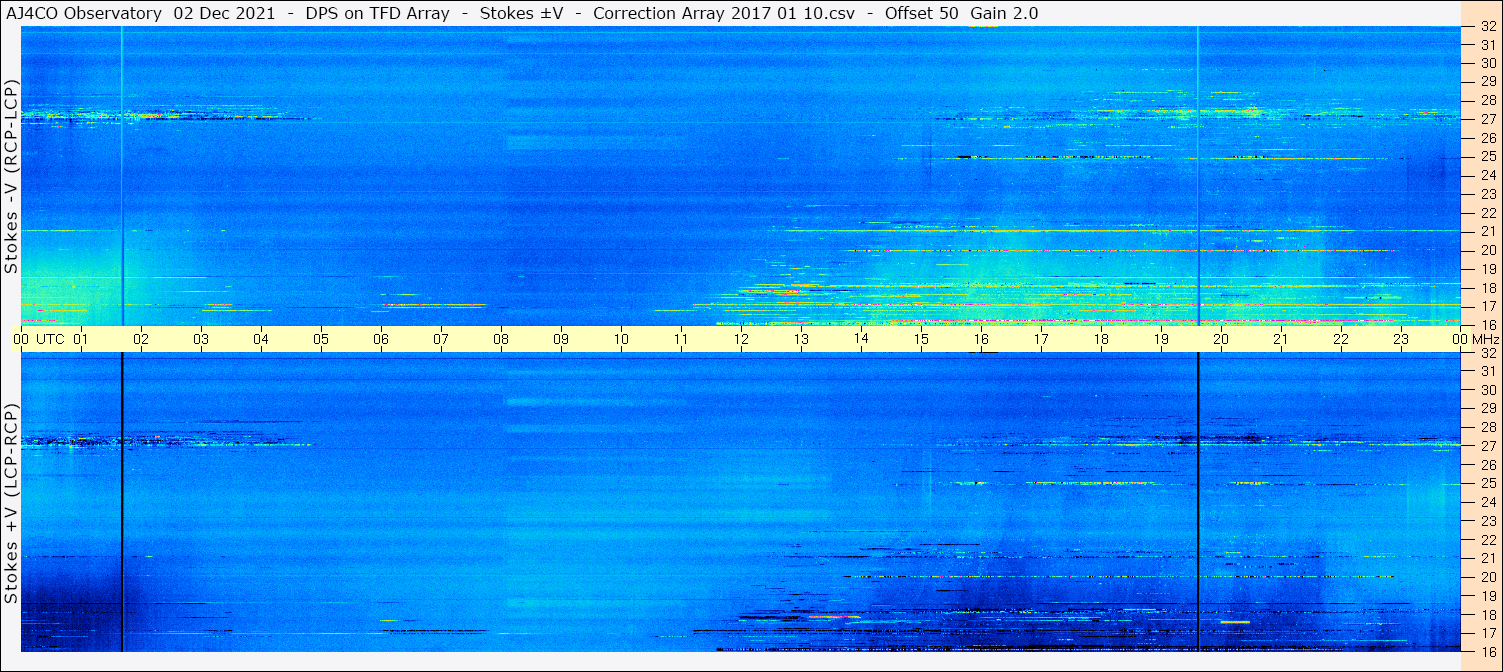The height and width of the screenshot is (672, 1503).
Task: Click the "32" MHz tick, upper panel
Action: coord(1487,27)
